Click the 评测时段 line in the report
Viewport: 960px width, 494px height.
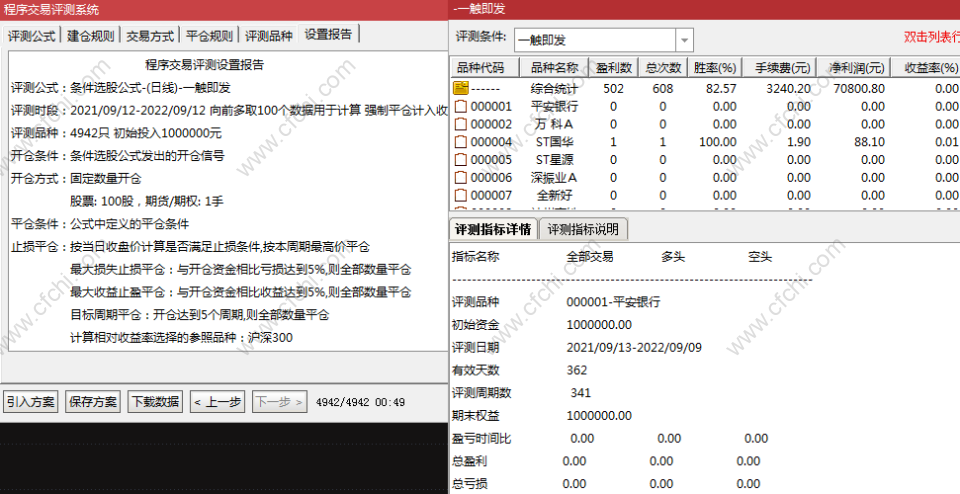[230, 111]
